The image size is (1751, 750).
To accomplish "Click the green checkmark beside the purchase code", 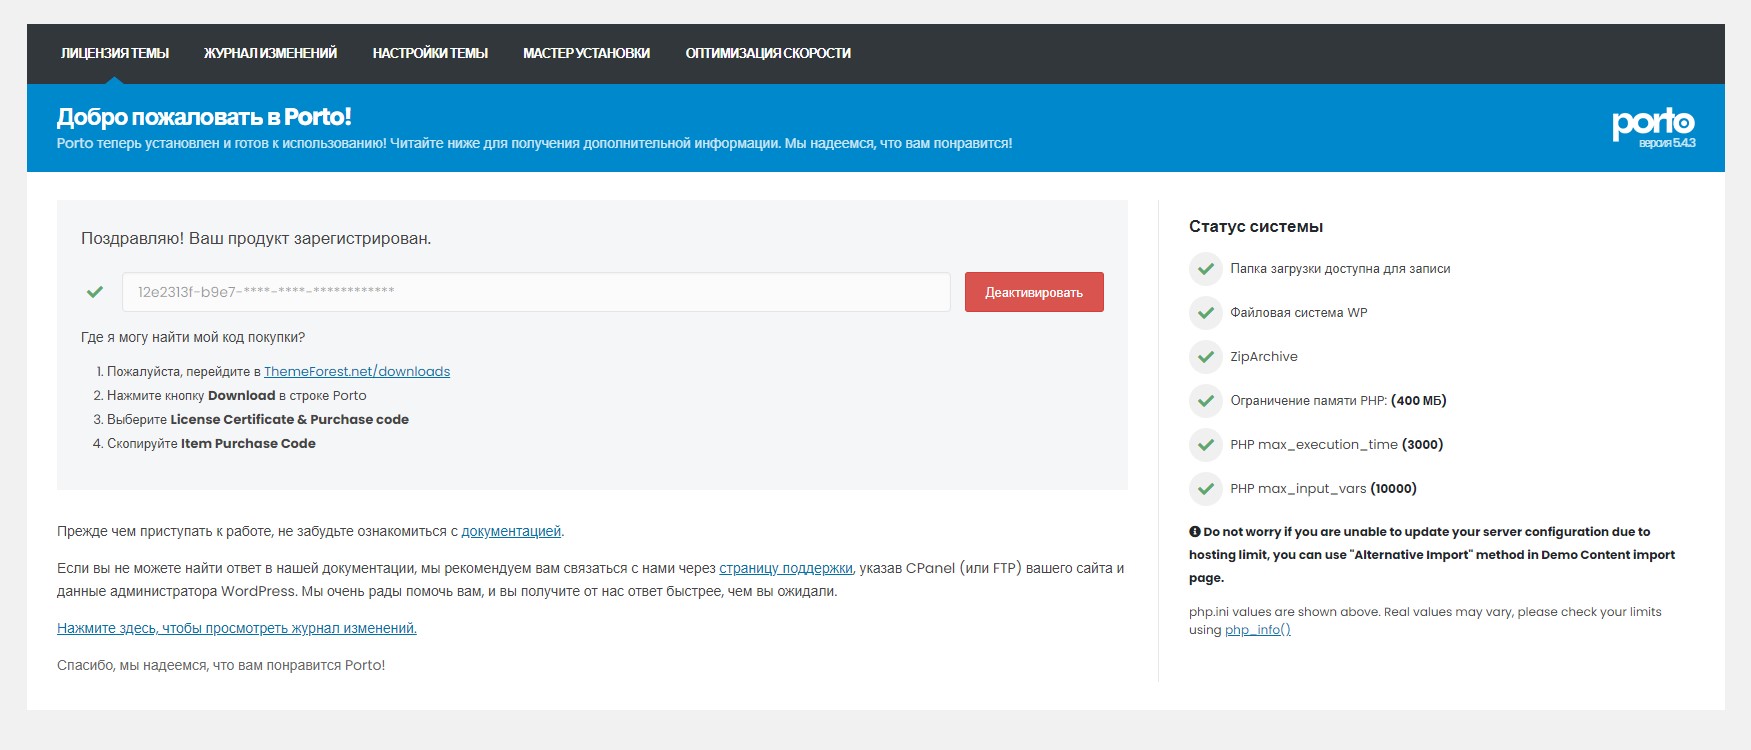I will [x=95, y=292].
